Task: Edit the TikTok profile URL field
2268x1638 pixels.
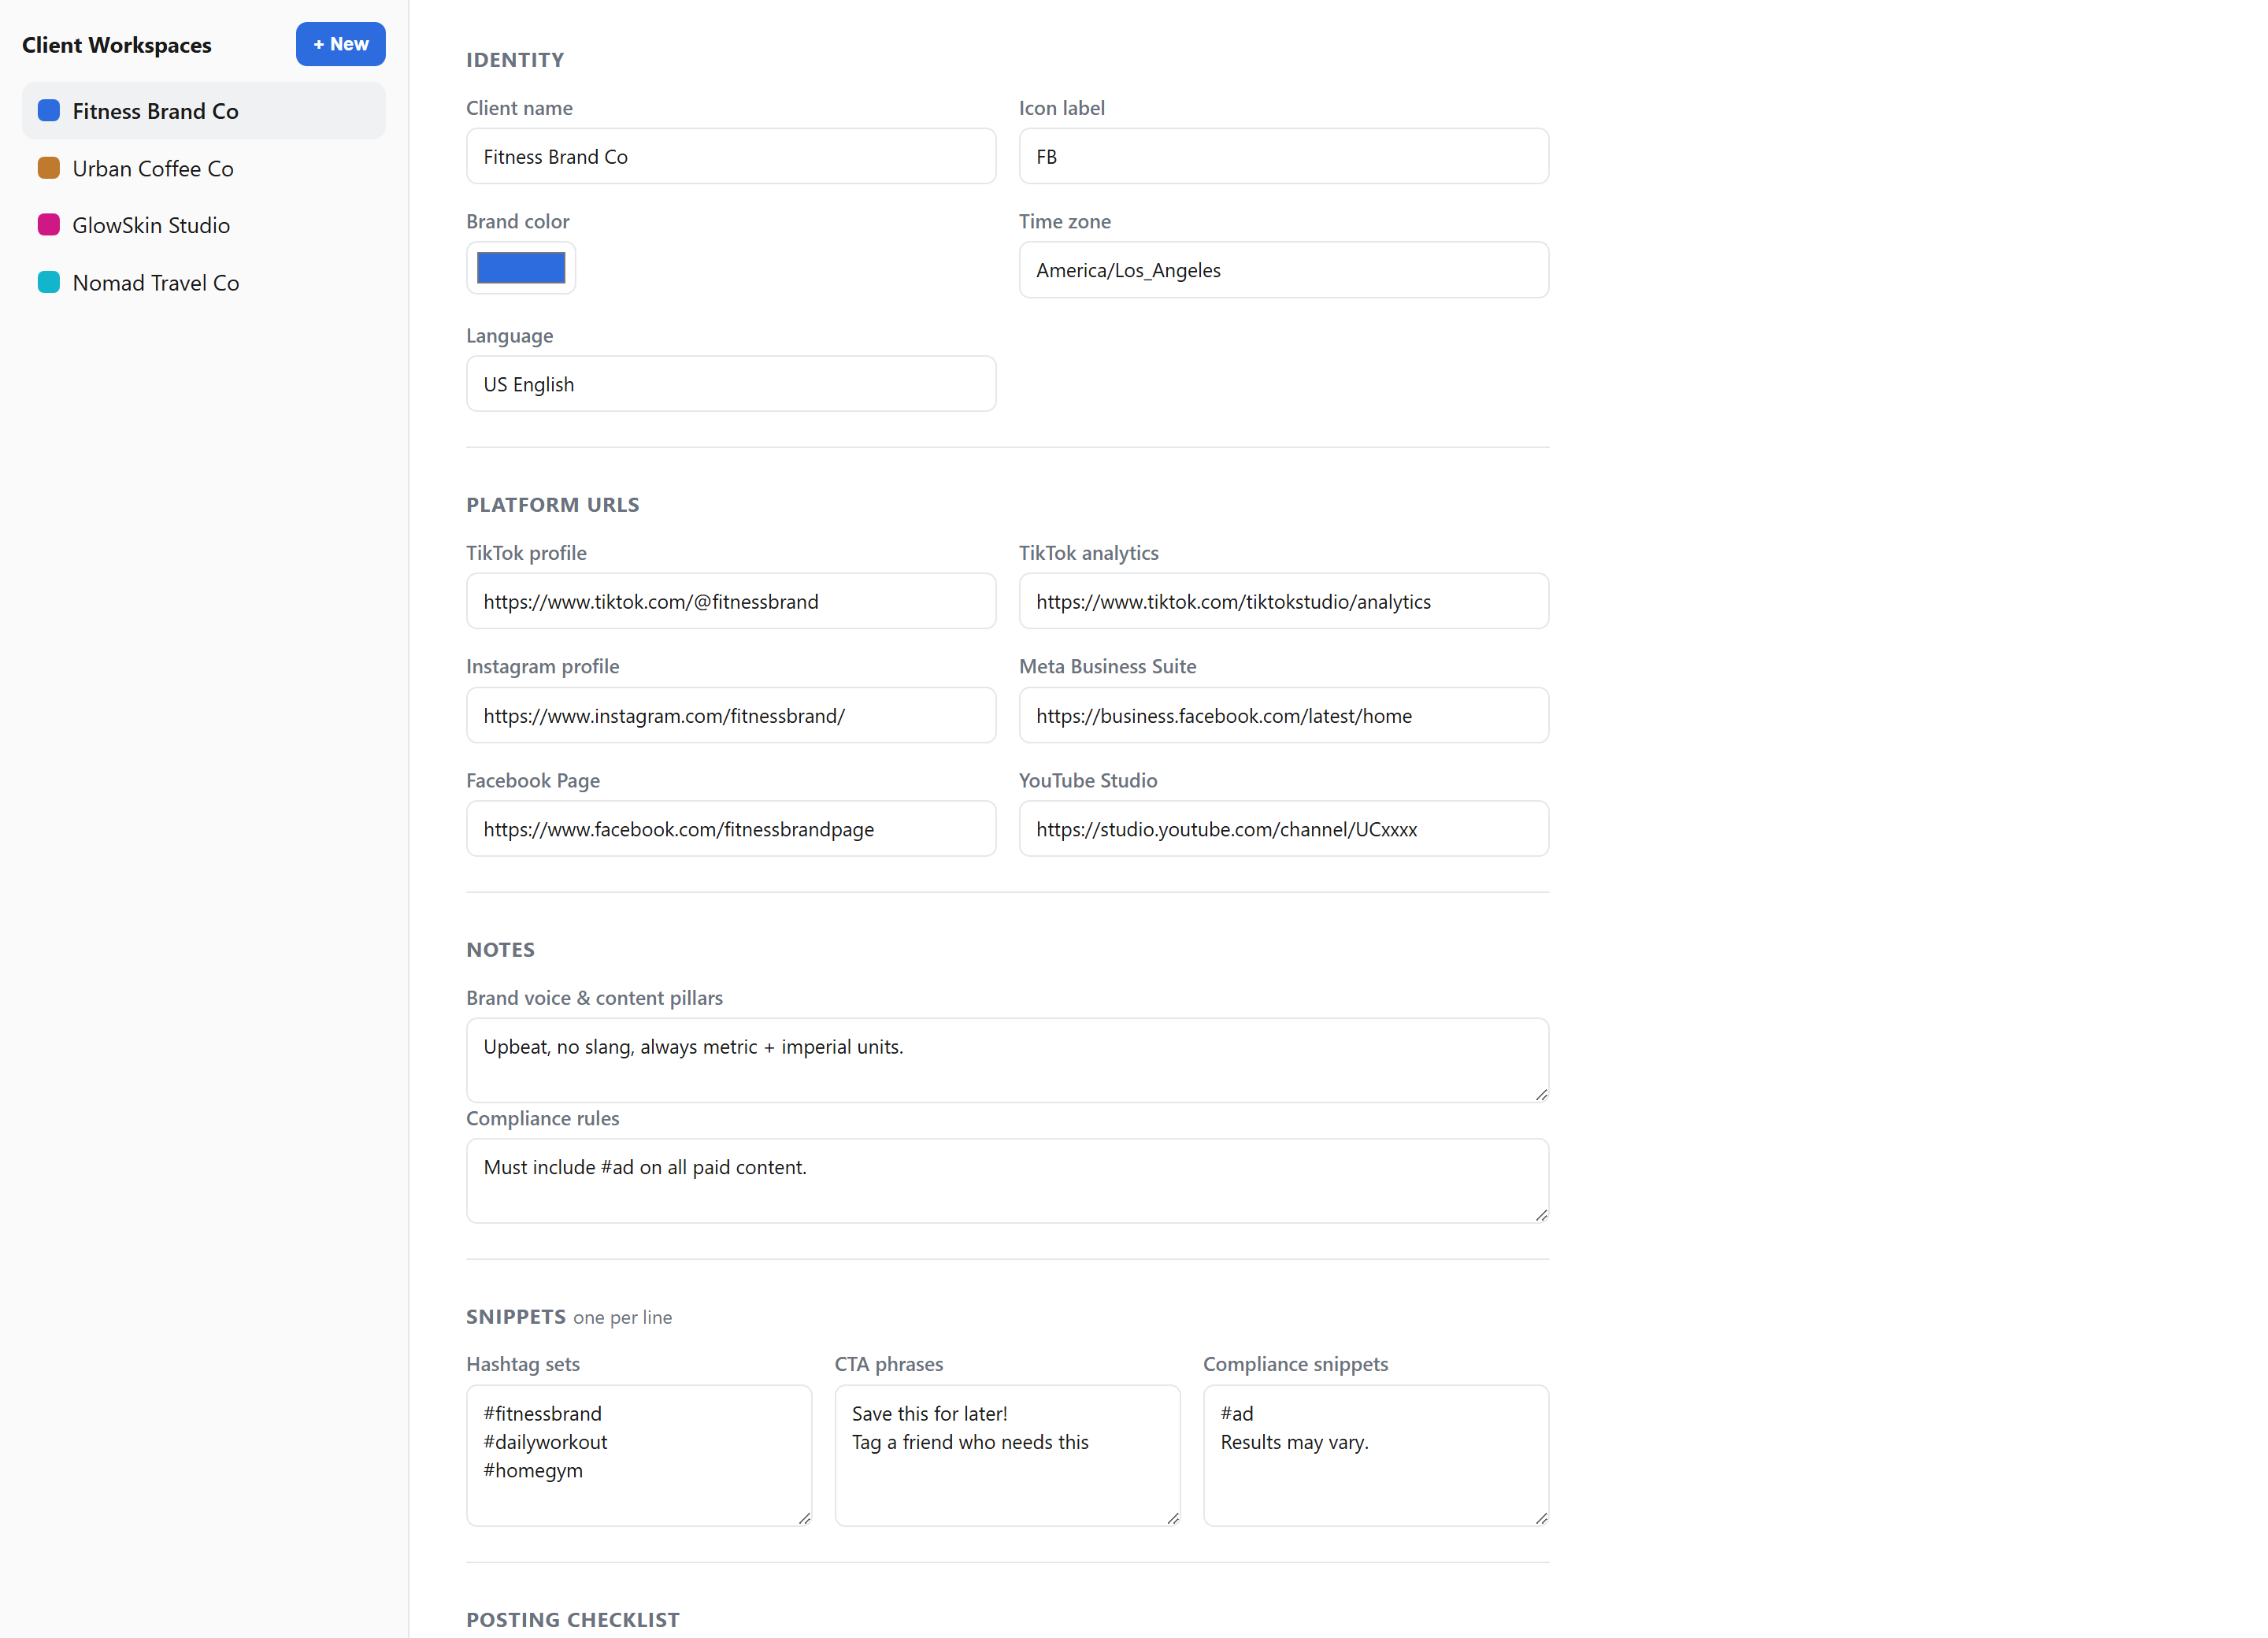Action: pyautogui.click(x=731, y=601)
